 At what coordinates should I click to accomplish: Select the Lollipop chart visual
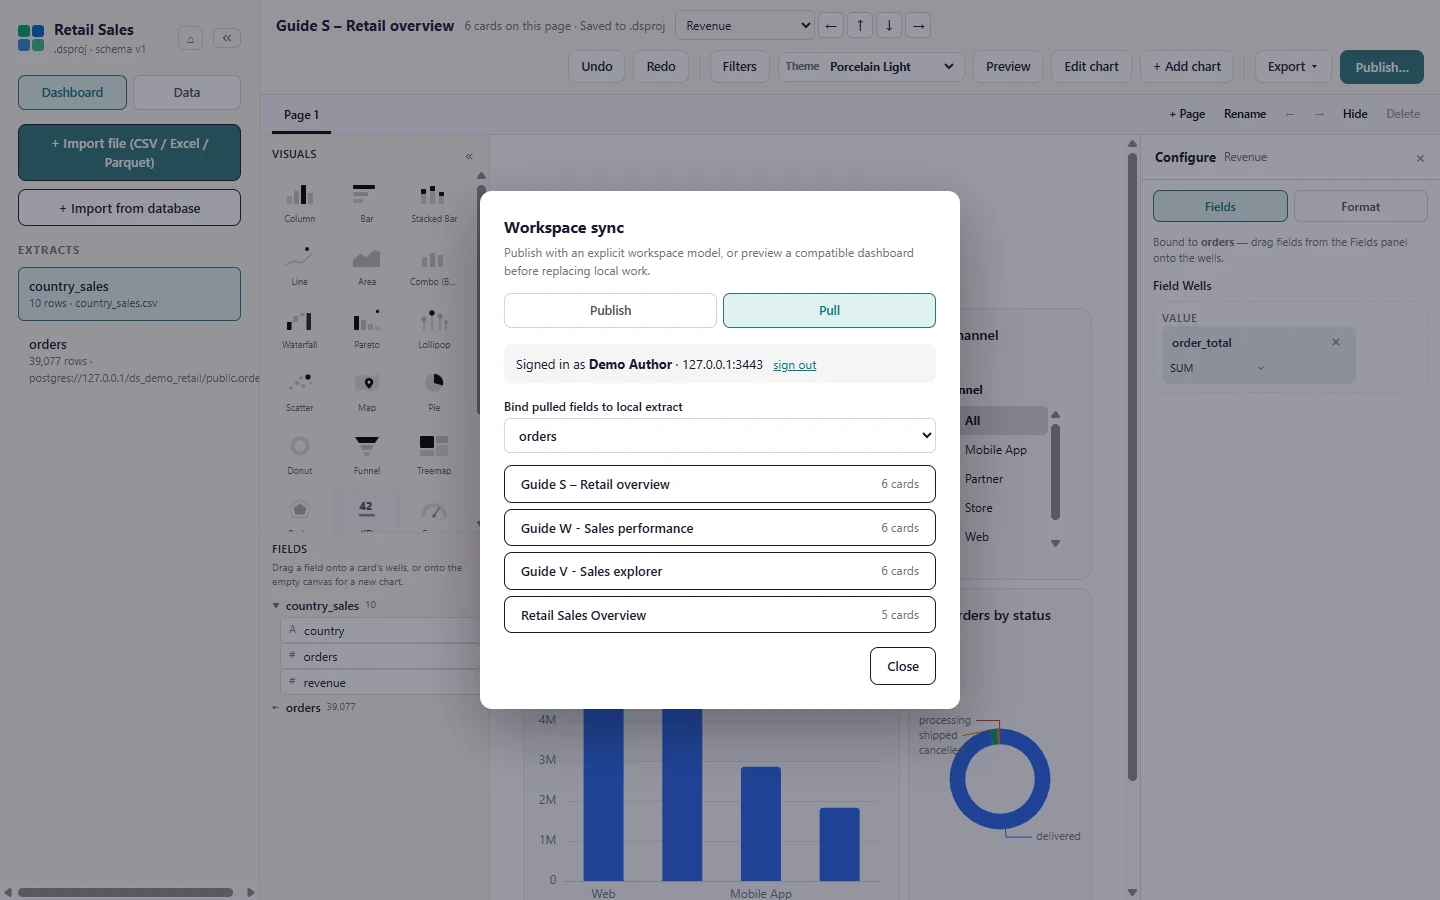(434, 329)
